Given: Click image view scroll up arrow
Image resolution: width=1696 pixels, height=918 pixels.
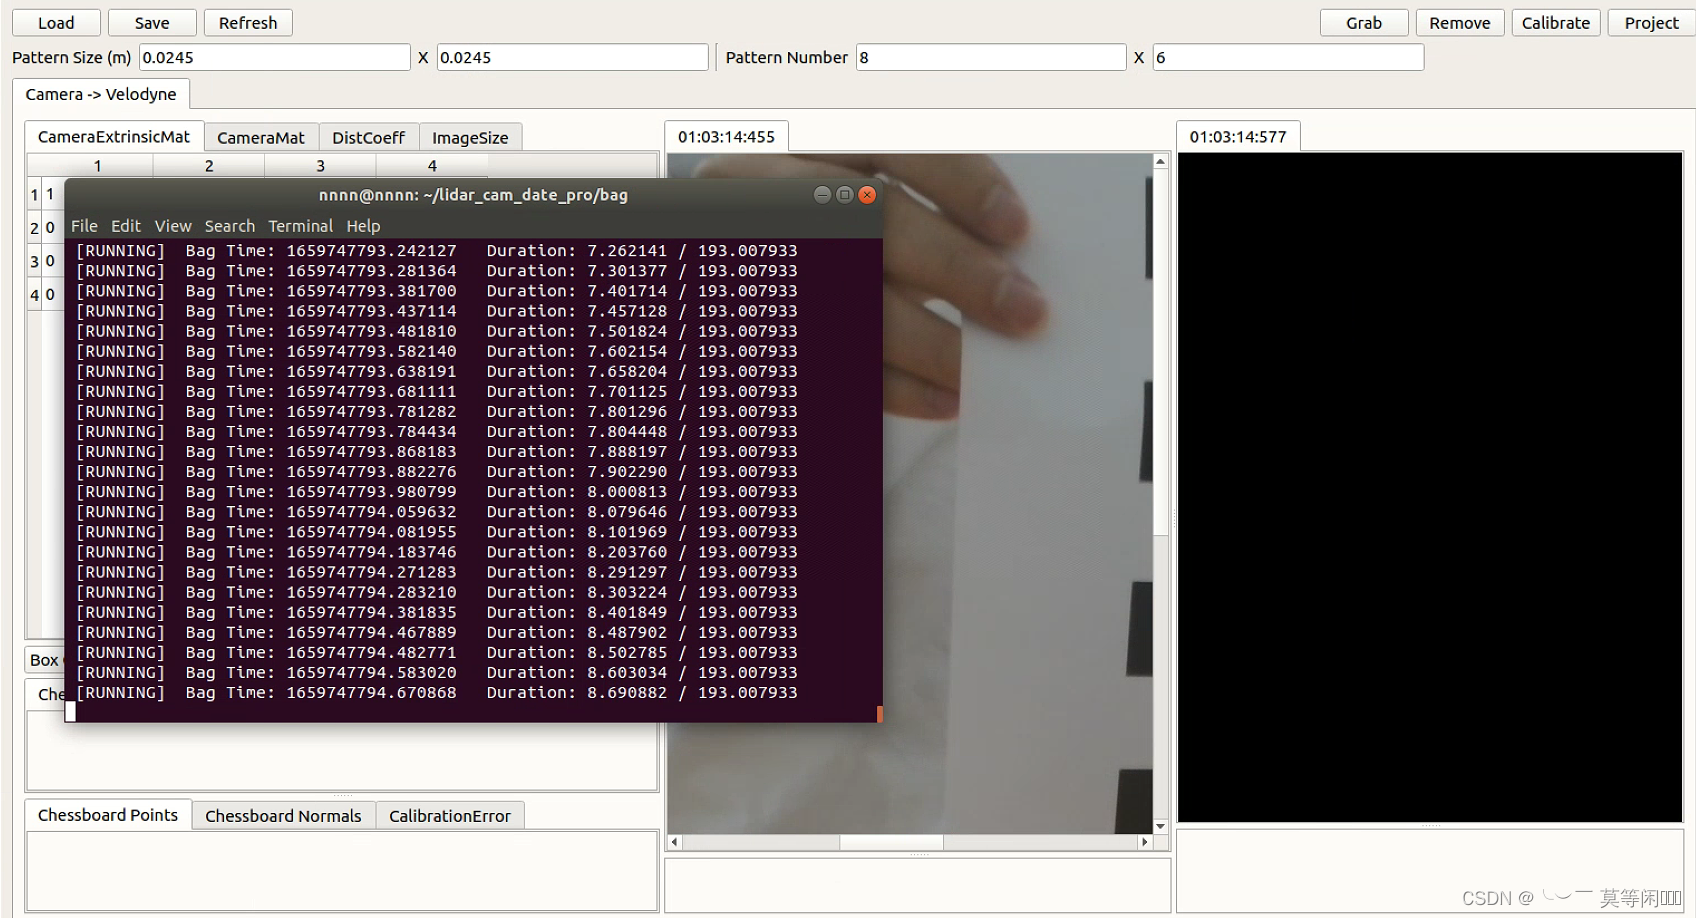Looking at the screenshot, I should click(x=1161, y=161).
